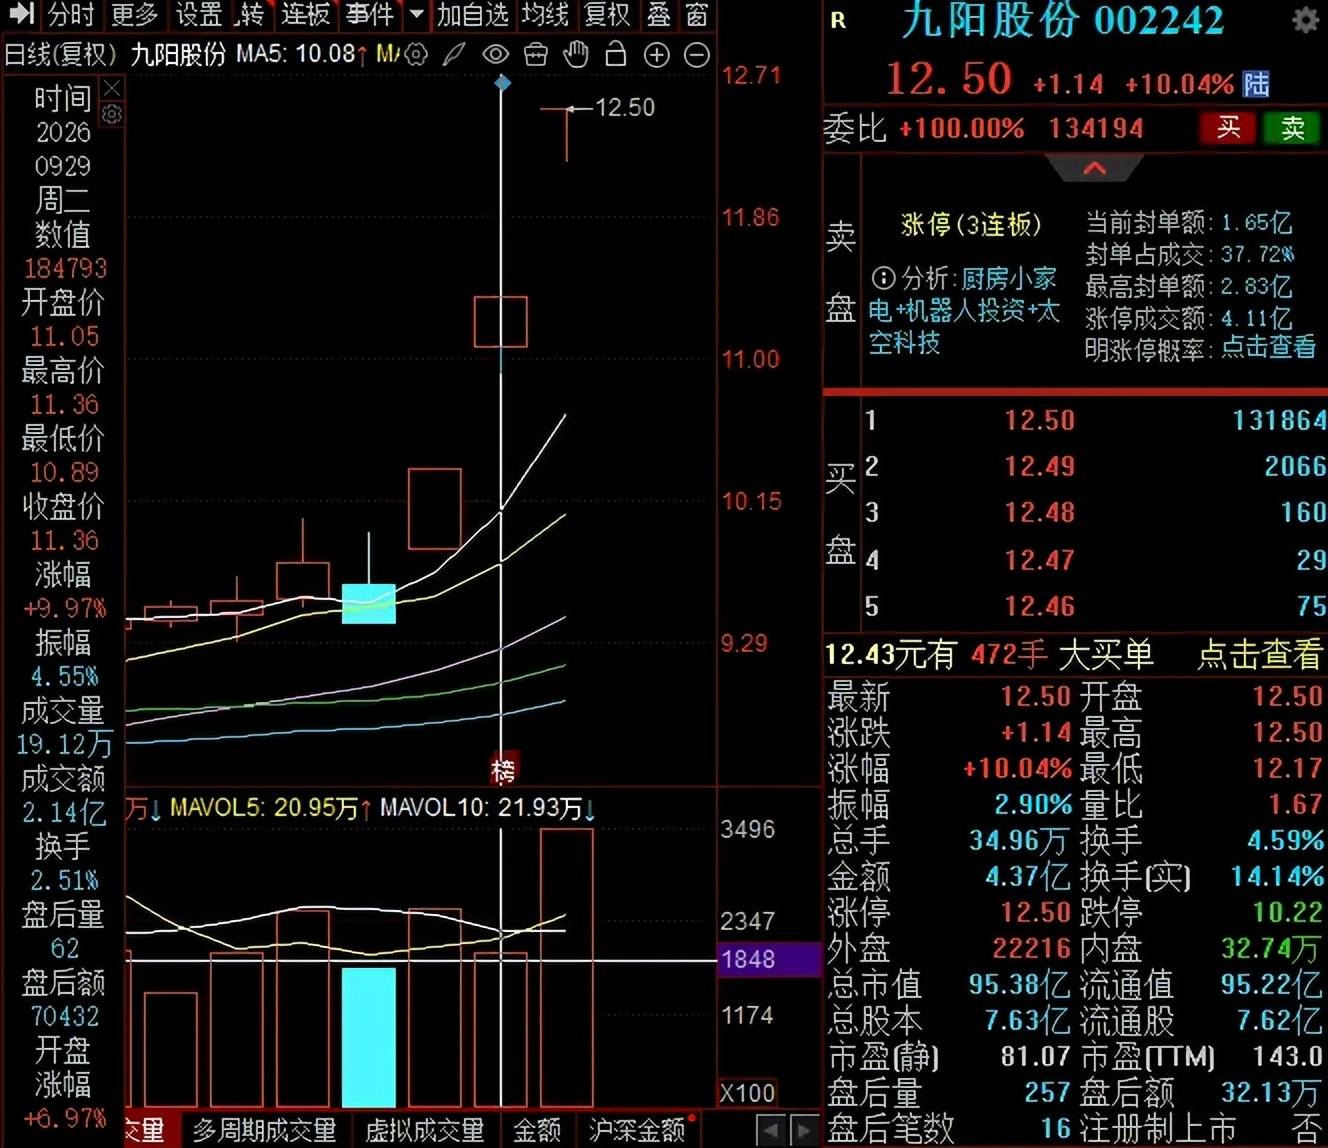The width and height of the screenshot is (1328, 1148).
Task: Click the MAVOL10: 21.93万 indicator label
Action: [x=481, y=808]
